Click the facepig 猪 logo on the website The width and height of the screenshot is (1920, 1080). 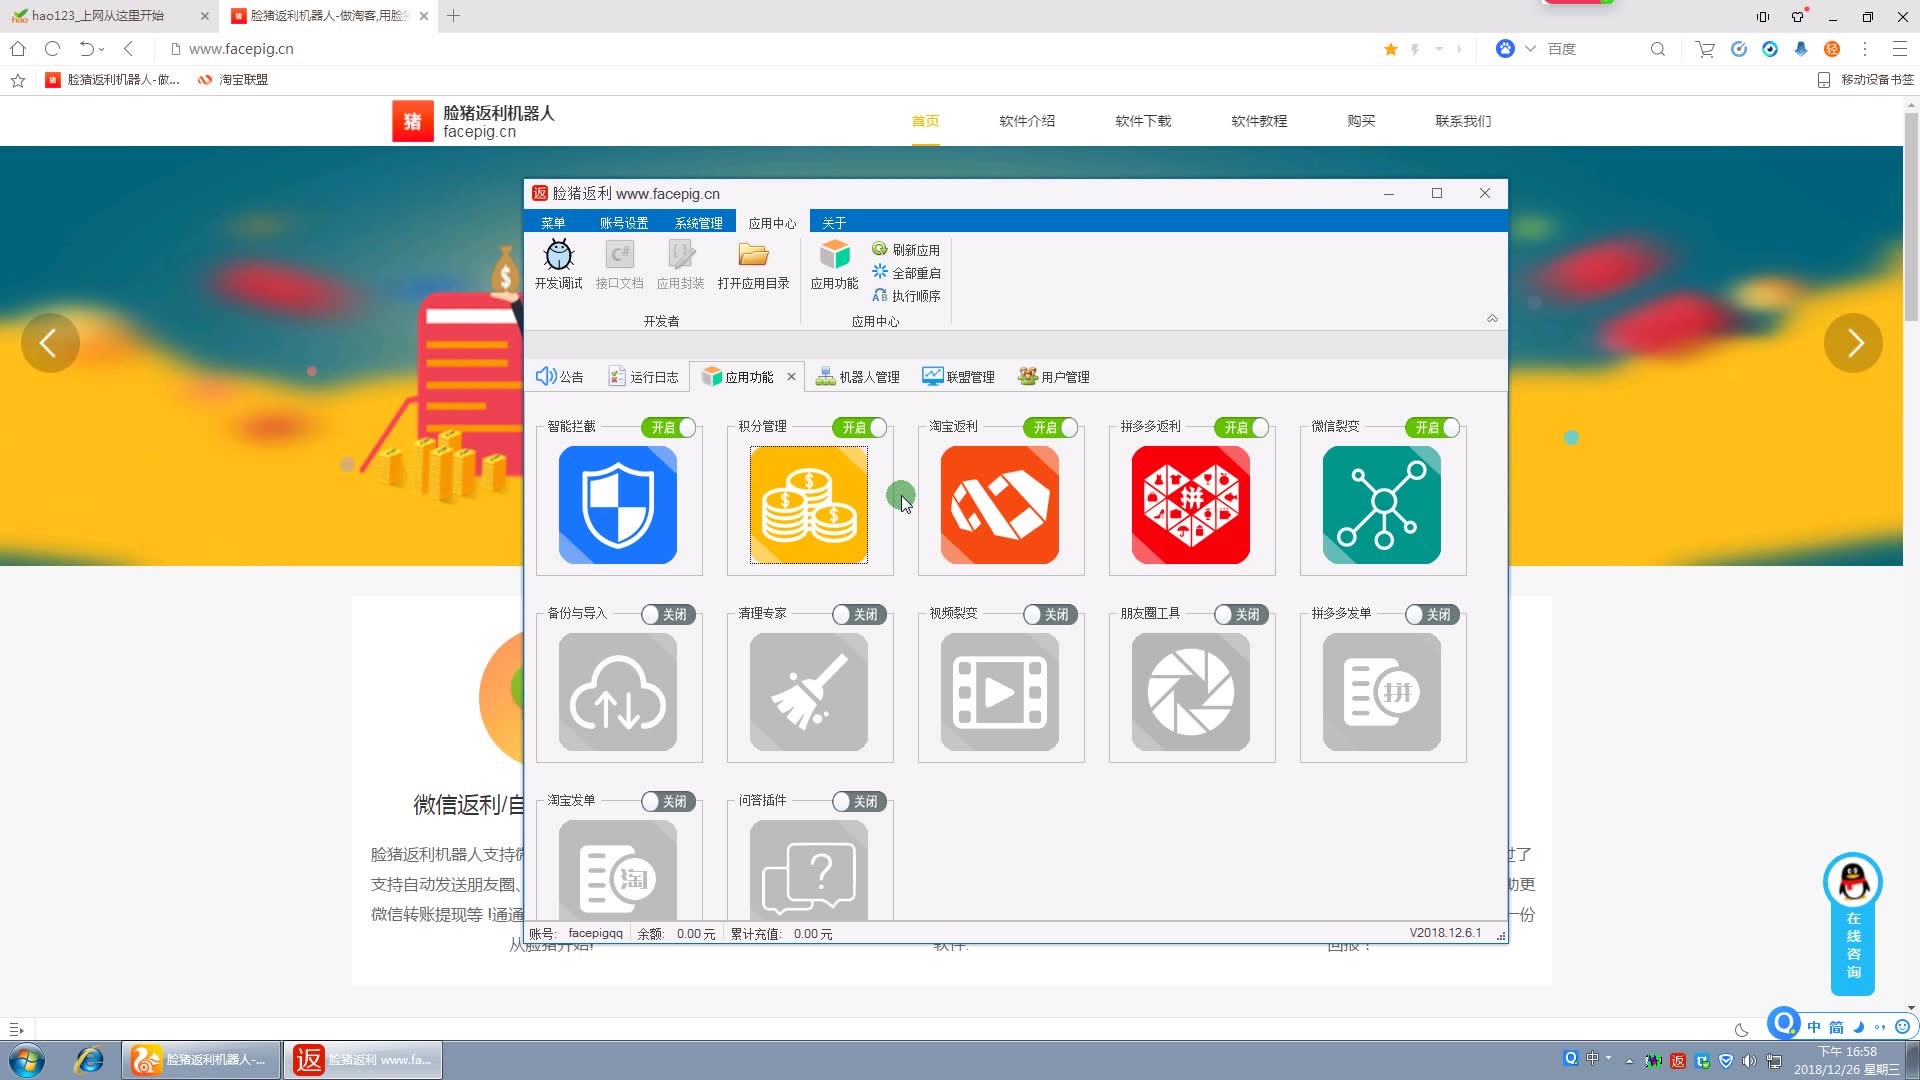[x=412, y=121]
